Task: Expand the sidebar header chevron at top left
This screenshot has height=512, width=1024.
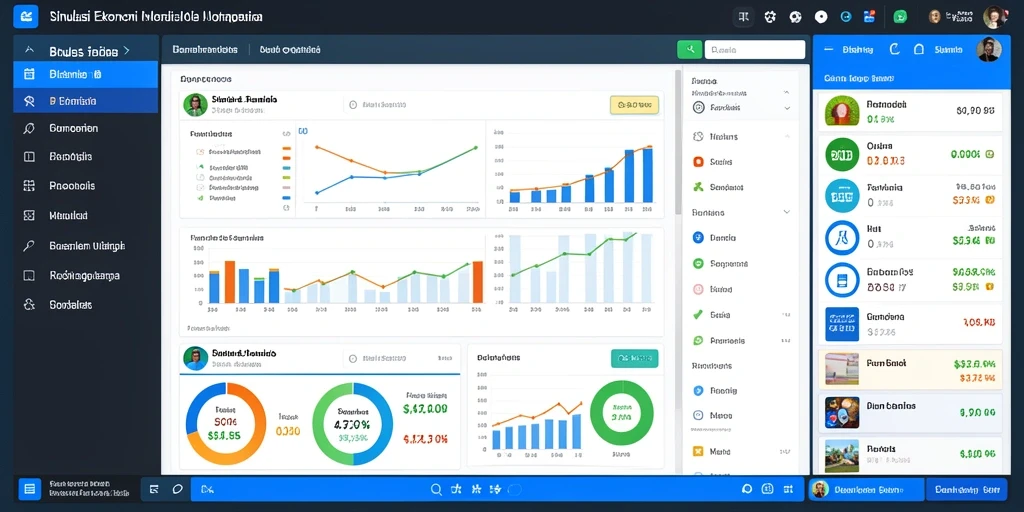Action: coord(126,50)
